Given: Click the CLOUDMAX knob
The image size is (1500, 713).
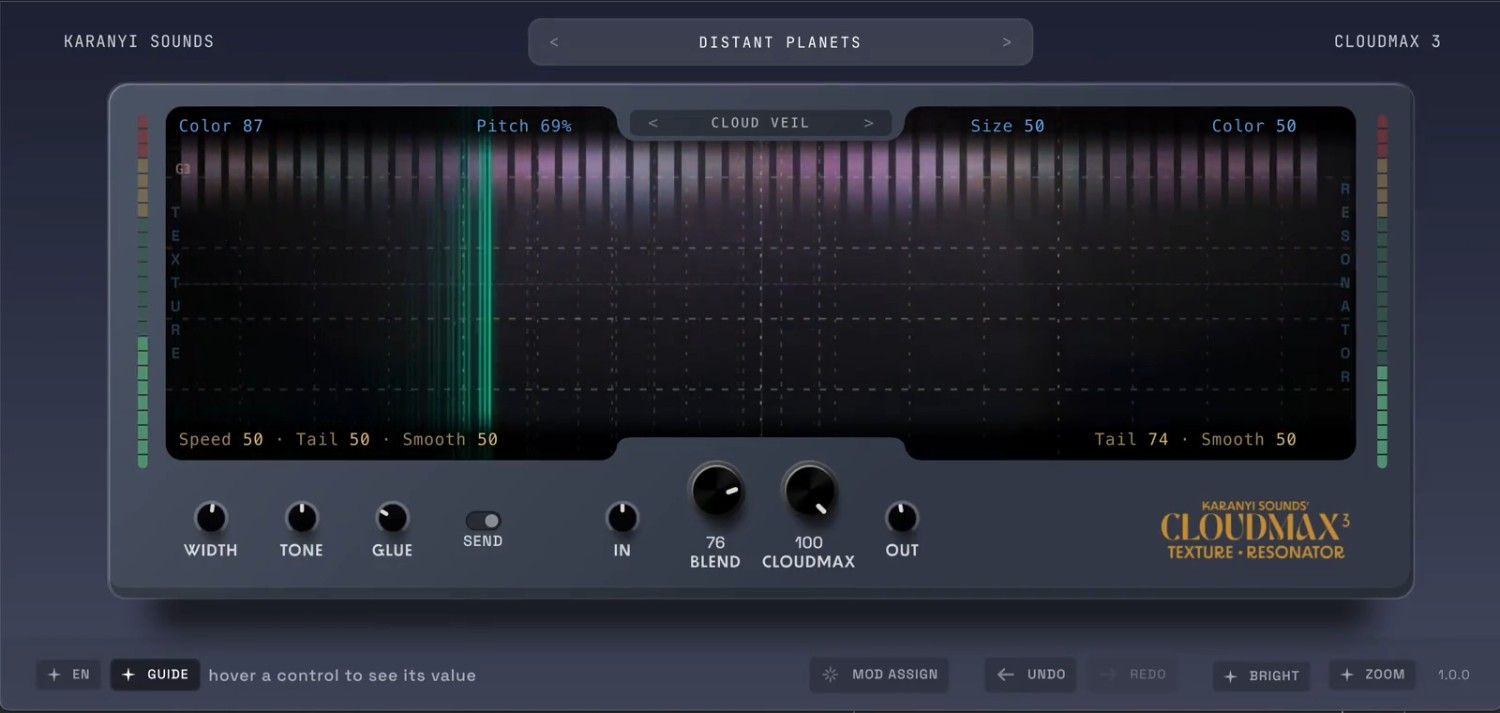Looking at the screenshot, I should click(809, 490).
